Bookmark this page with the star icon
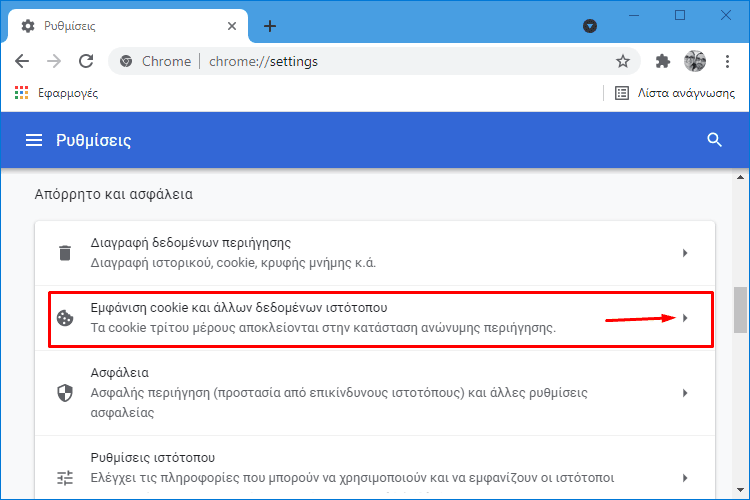 (x=622, y=61)
